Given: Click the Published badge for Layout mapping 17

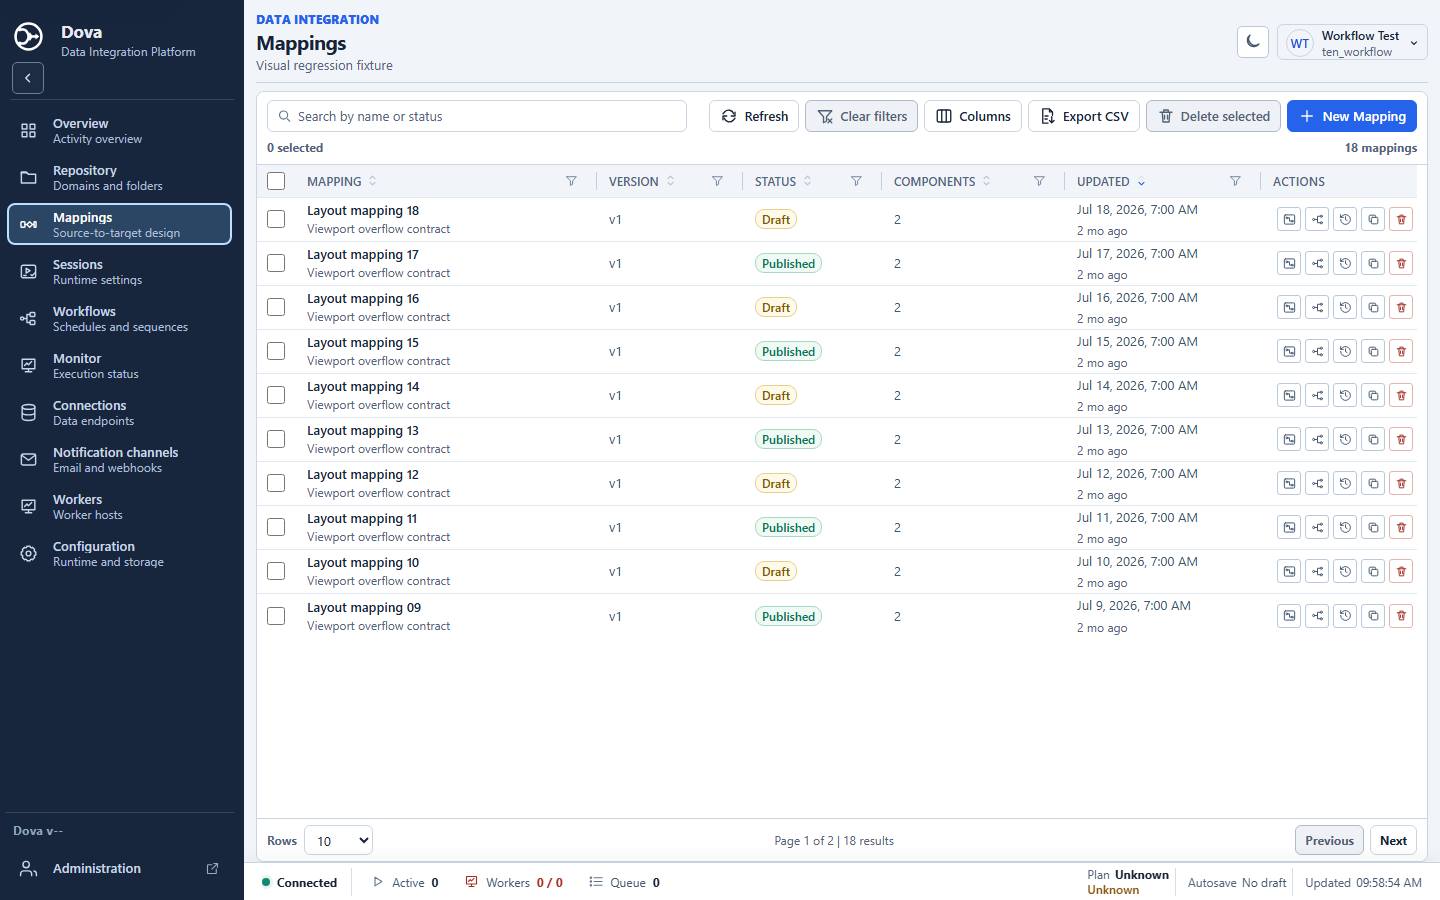Looking at the screenshot, I should click(788, 264).
